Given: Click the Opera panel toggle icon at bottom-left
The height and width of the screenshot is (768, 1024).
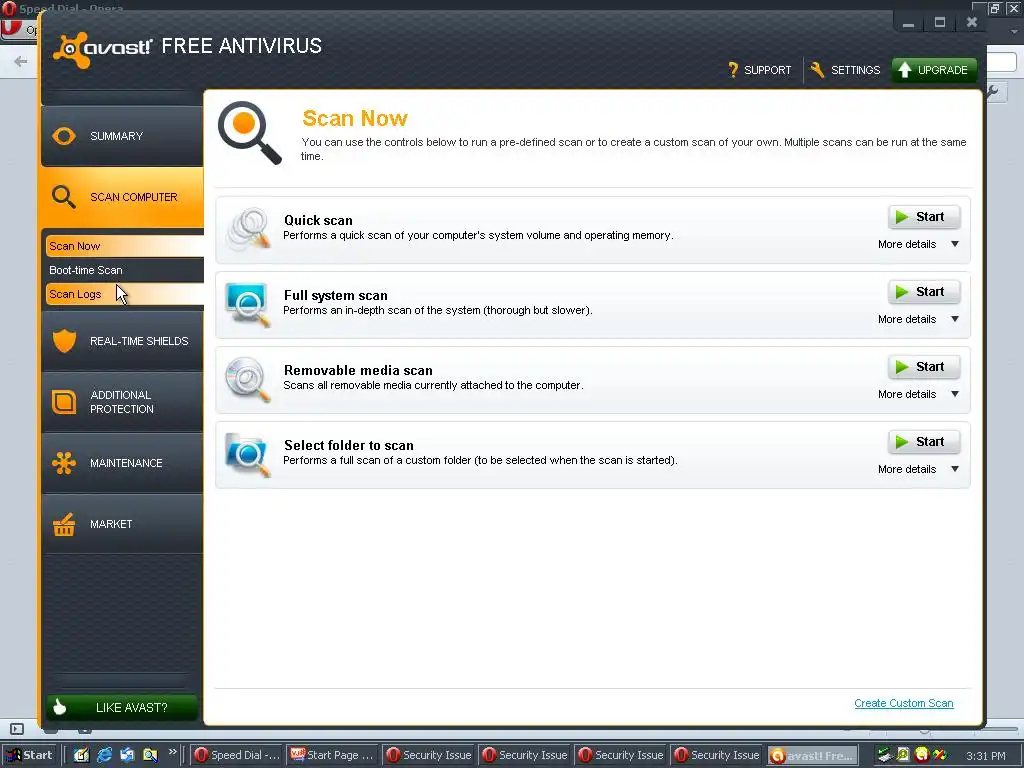Looking at the screenshot, I should pyautogui.click(x=17, y=729).
